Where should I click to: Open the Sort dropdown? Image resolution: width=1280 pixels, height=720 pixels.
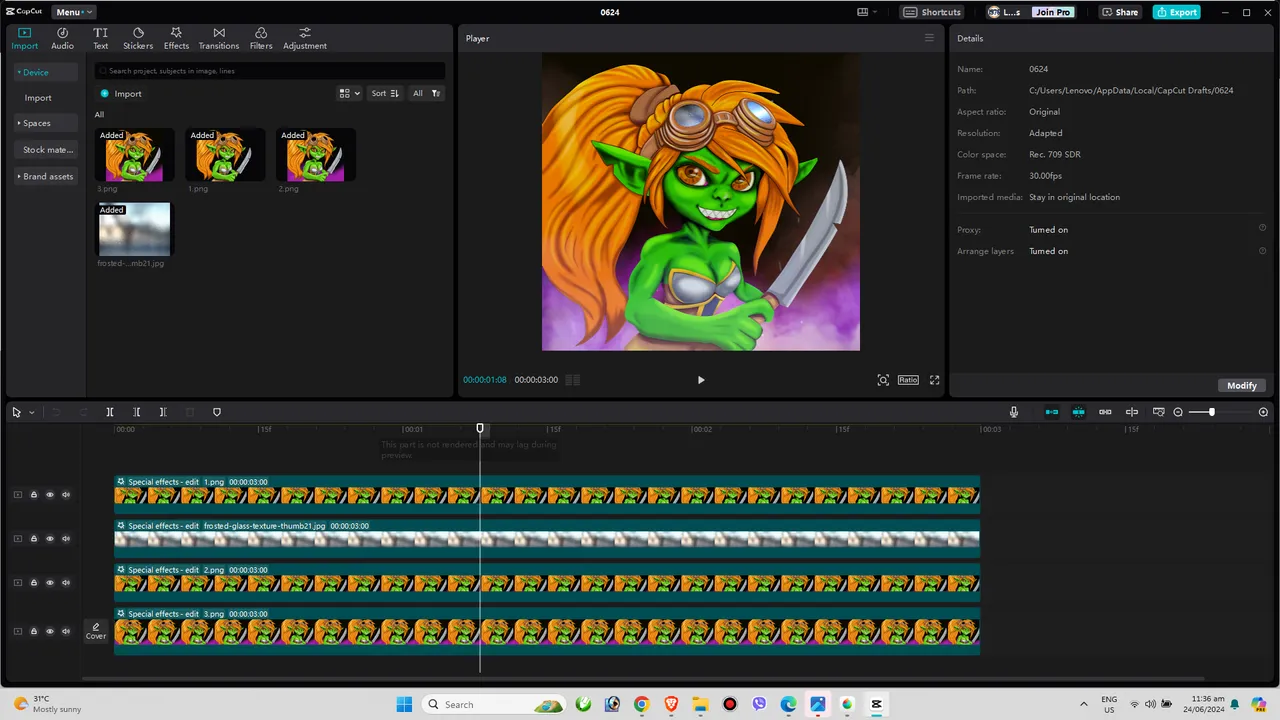[385, 93]
